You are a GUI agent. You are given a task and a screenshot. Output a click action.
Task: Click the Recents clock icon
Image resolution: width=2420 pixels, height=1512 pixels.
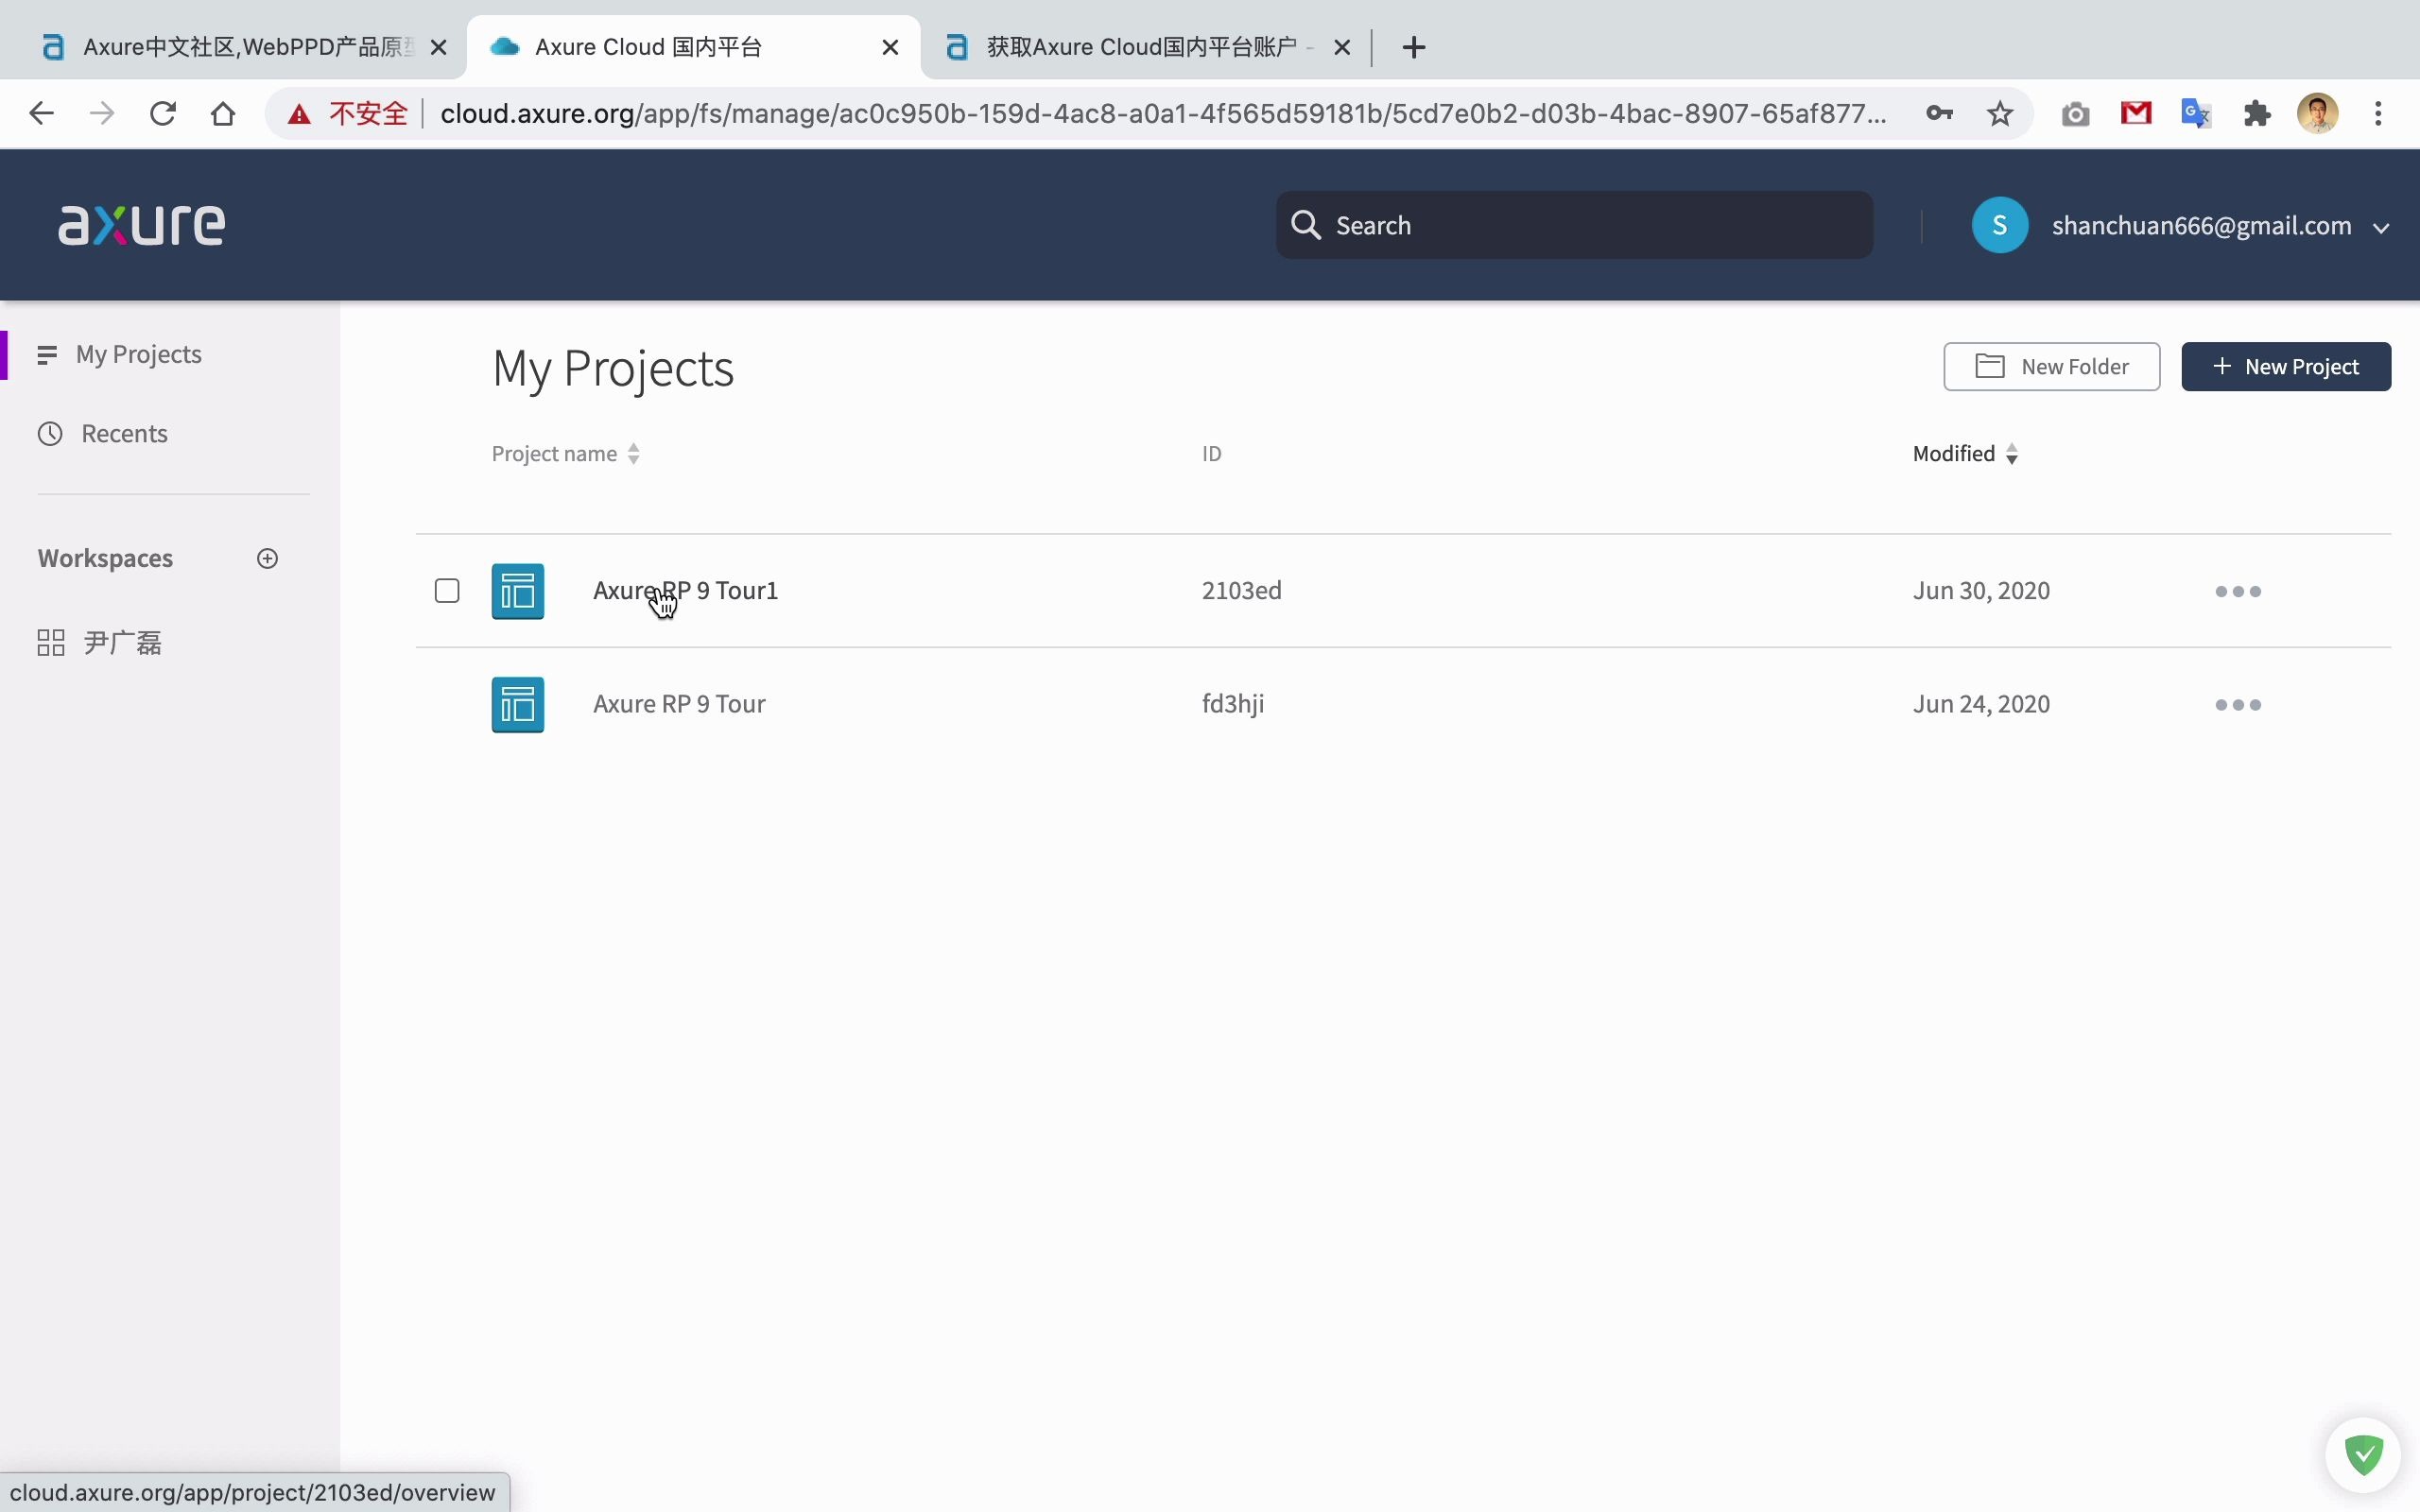[x=50, y=433]
